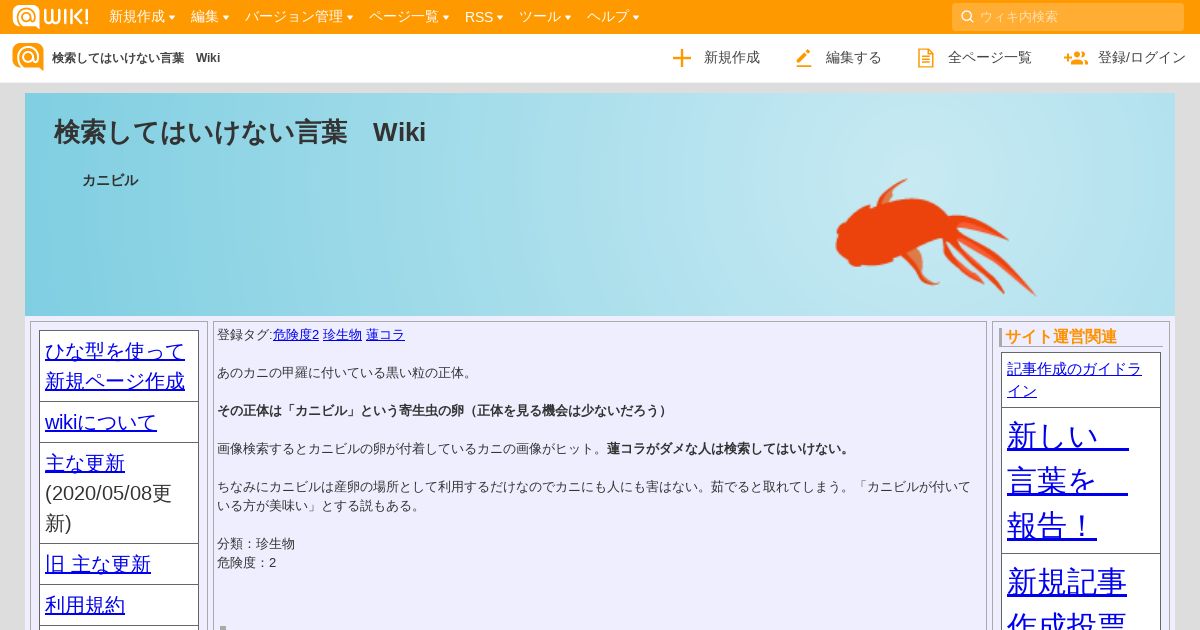Click the goldfish image in banner

pos(935,238)
